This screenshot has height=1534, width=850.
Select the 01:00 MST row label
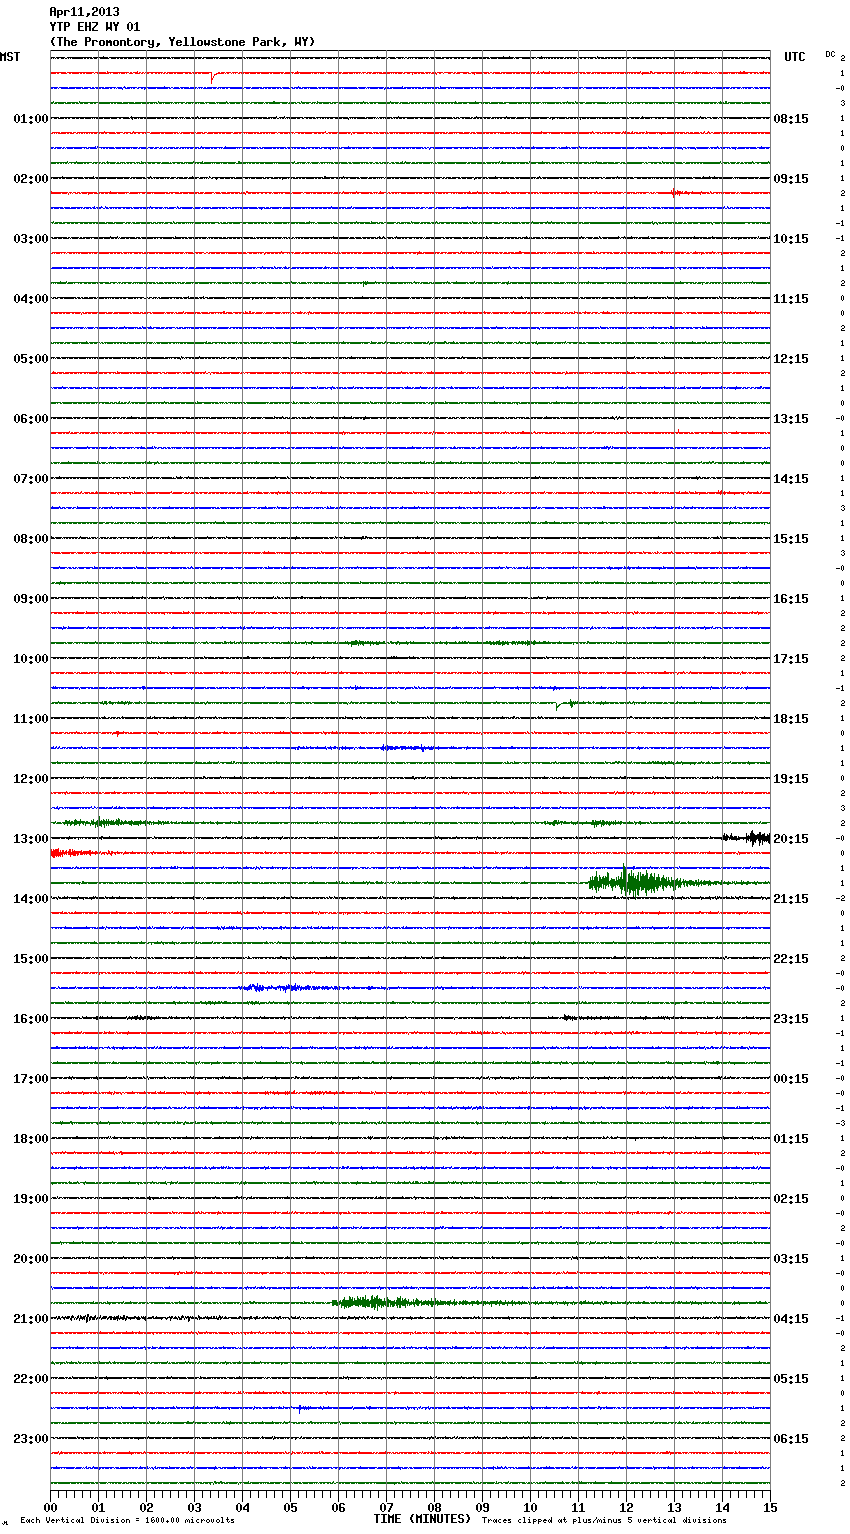point(31,119)
